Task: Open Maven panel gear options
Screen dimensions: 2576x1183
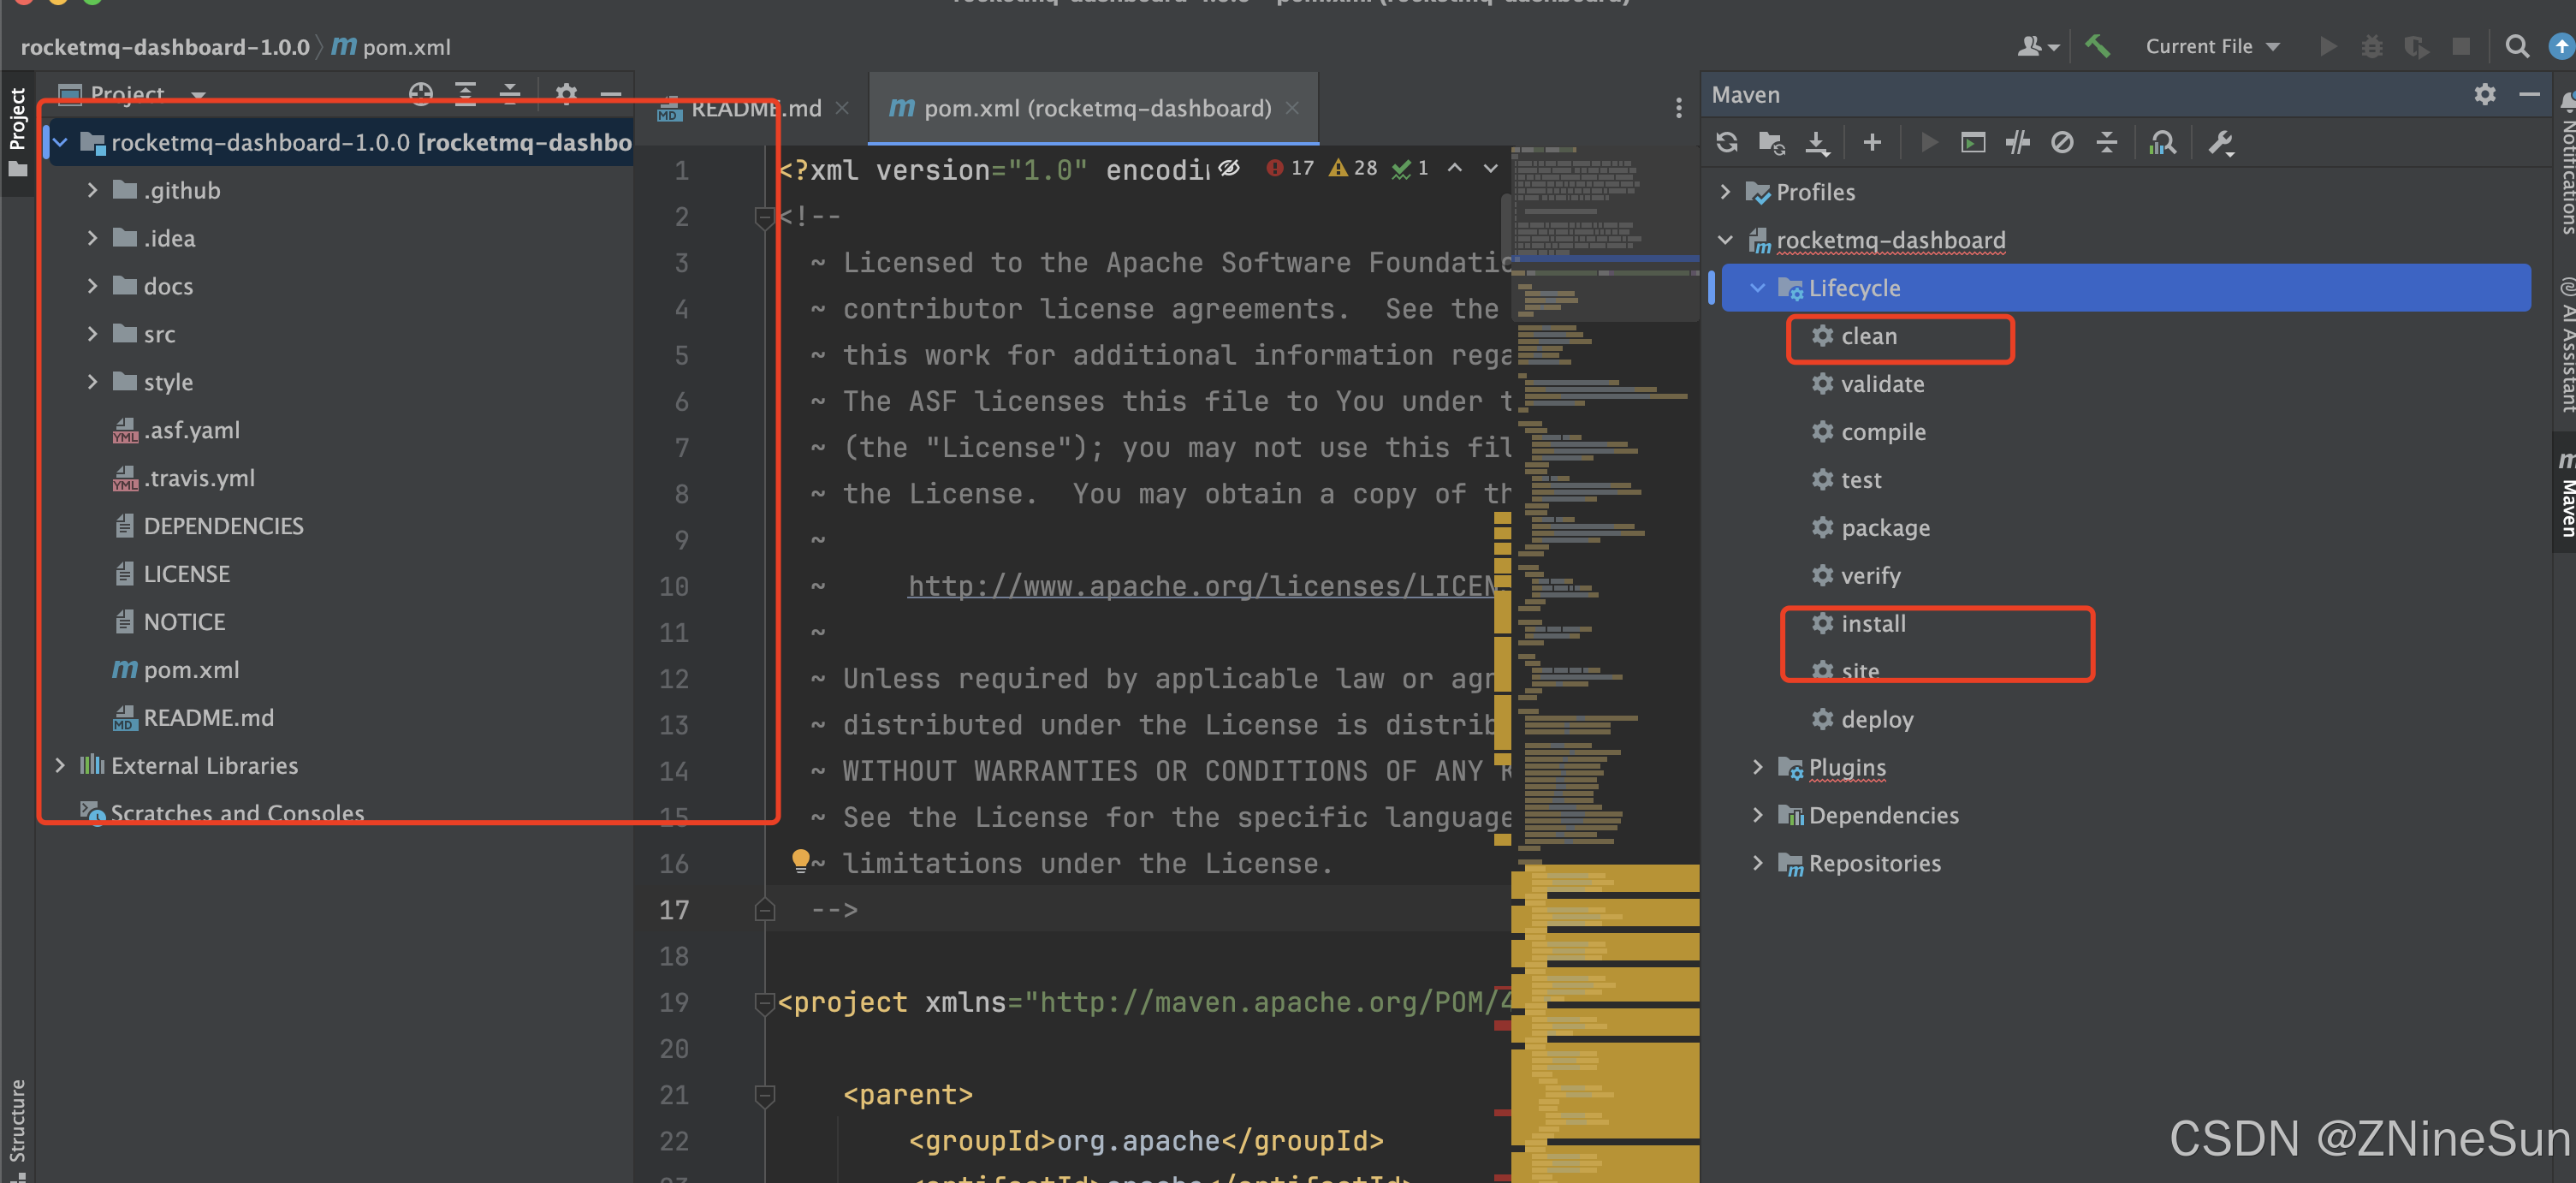Action: click(x=2484, y=94)
